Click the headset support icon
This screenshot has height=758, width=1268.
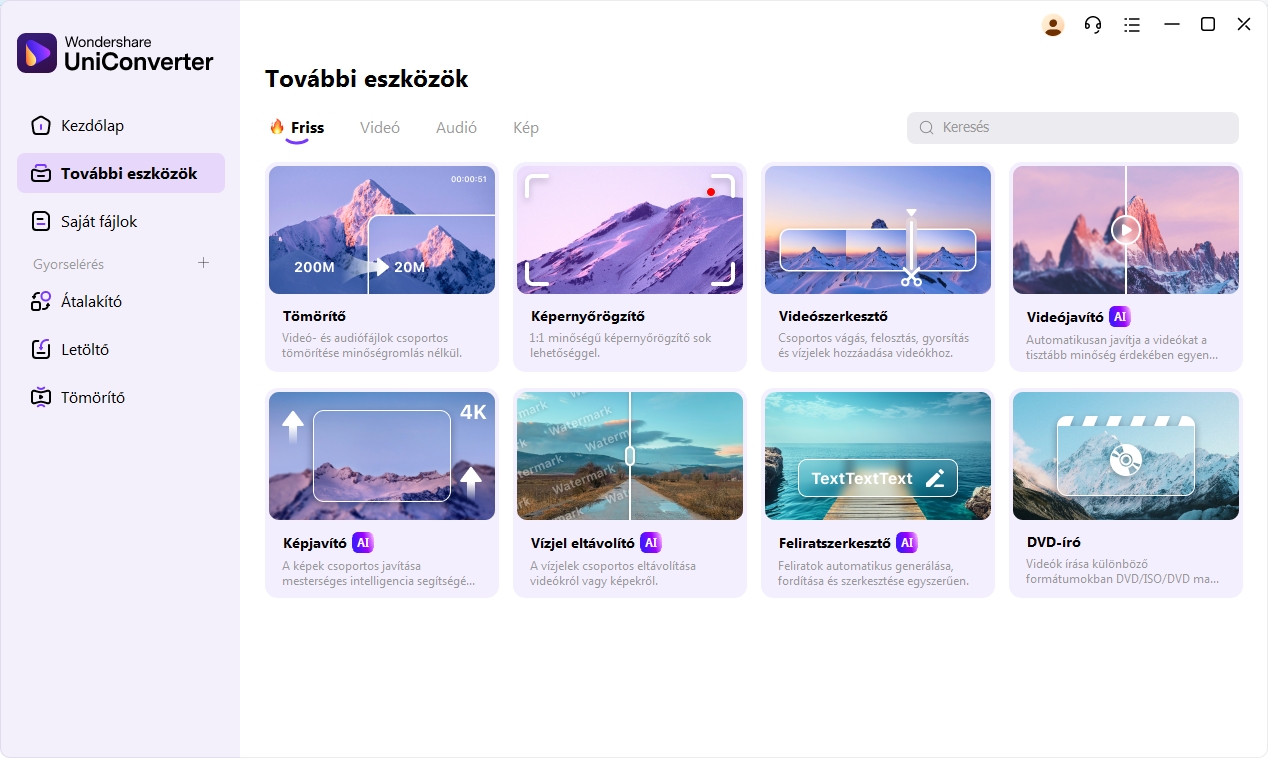[1093, 25]
